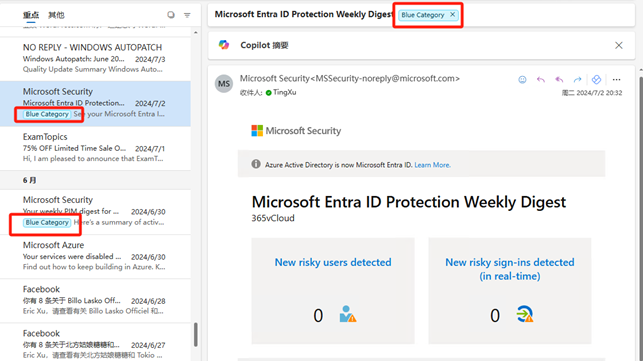Click the sender address MSSecurity-noreply@microsoft.com
Image resolution: width=643 pixels, height=361 pixels.
385,78
